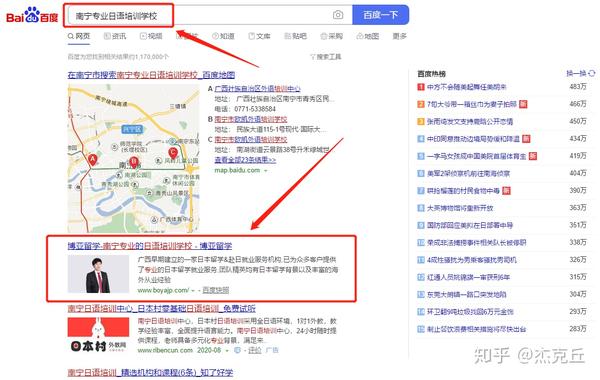This screenshot has width=600, height=380.
Task: Open the 南宁日语培训中心_日本村 result title
Action: (161, 308)
